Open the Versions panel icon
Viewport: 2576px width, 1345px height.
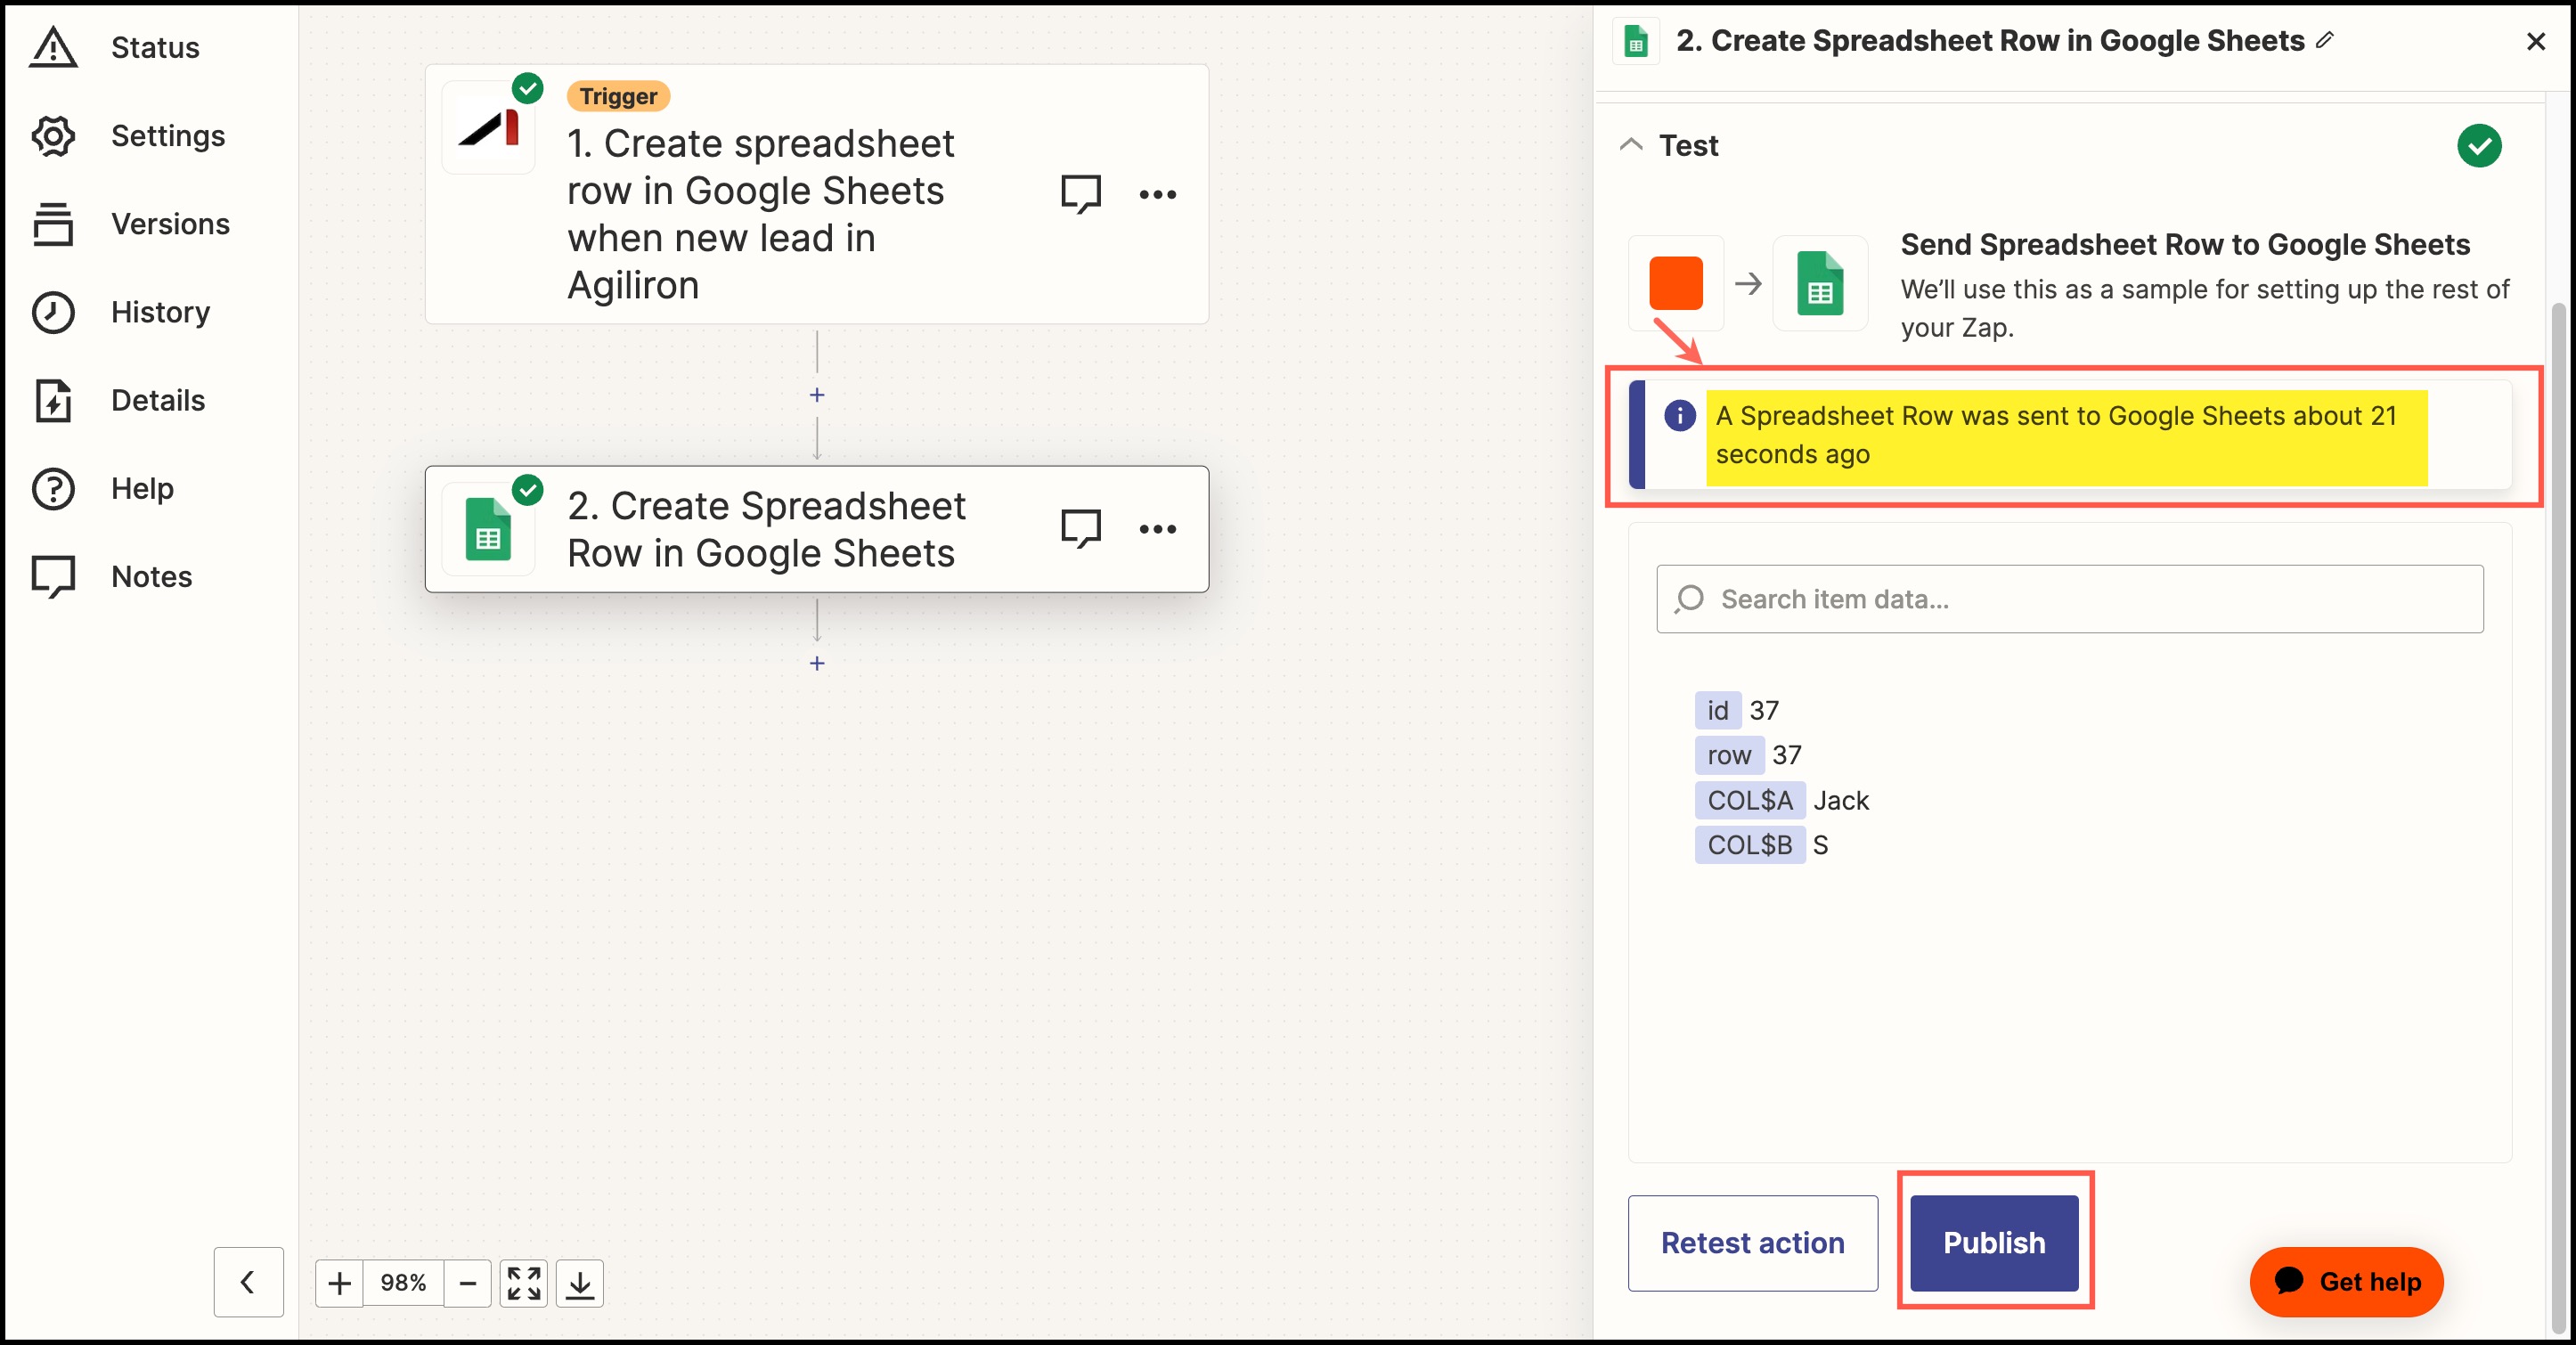coord(53,224)
